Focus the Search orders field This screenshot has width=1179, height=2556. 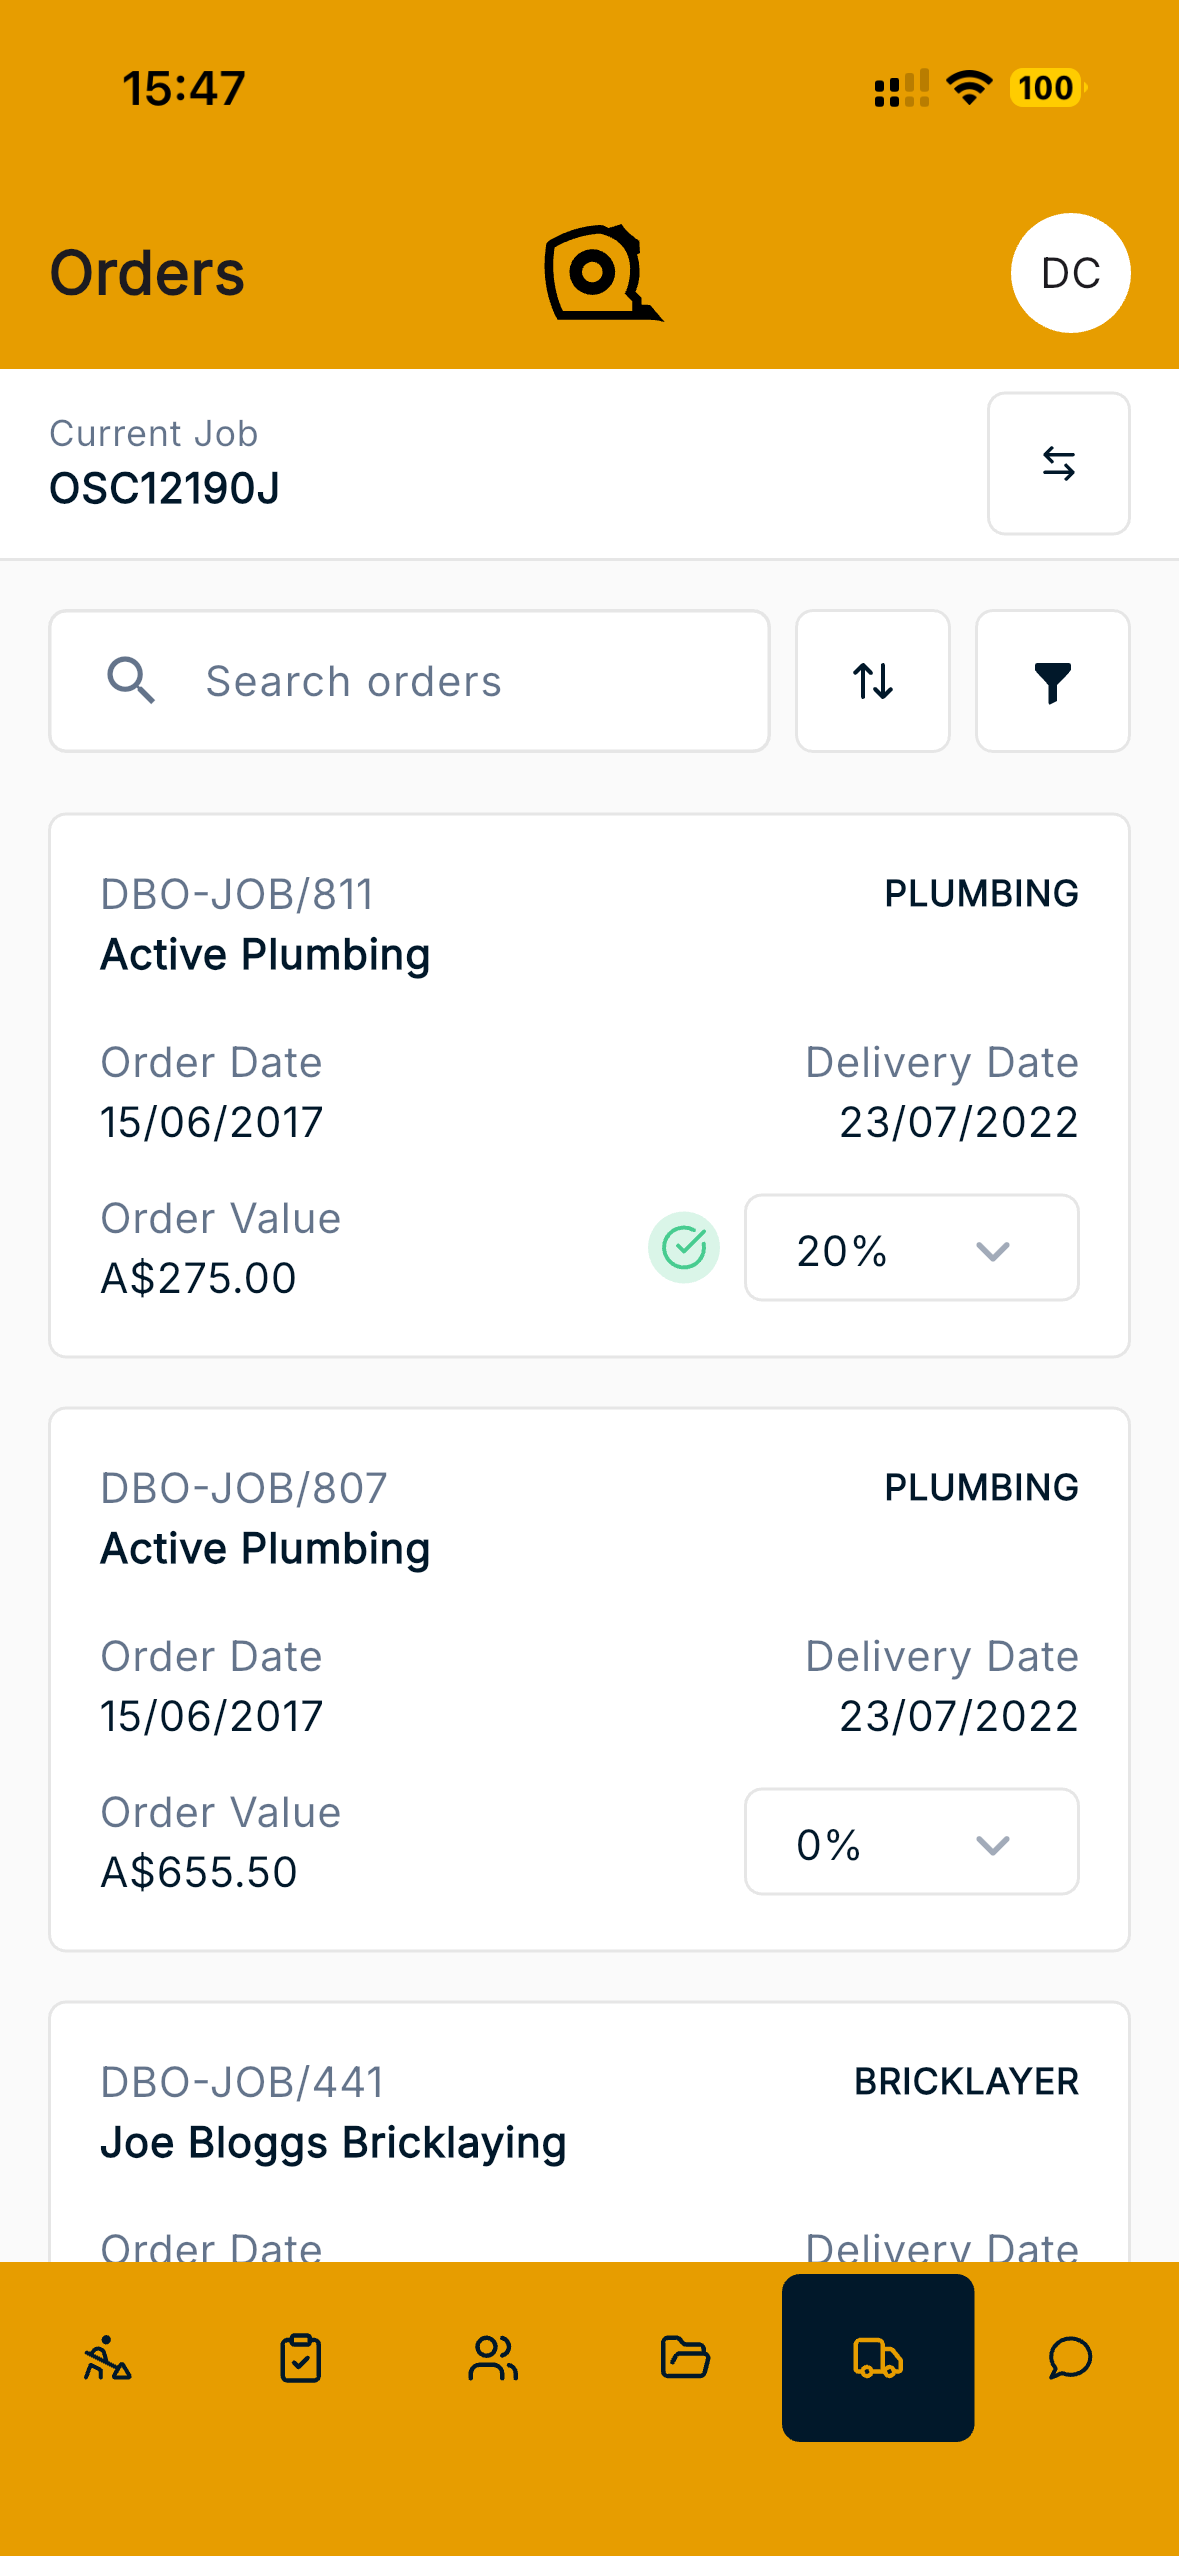(x=410, y=681)
